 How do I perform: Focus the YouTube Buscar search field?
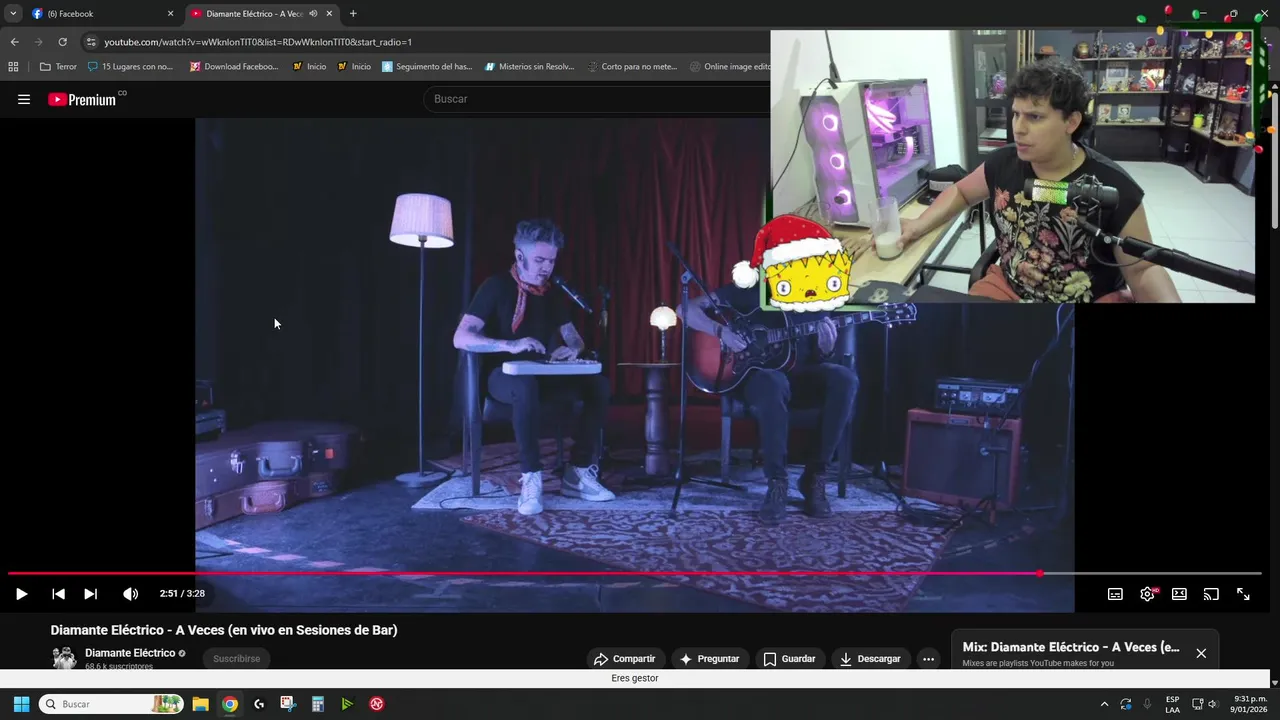click(598, 99)
